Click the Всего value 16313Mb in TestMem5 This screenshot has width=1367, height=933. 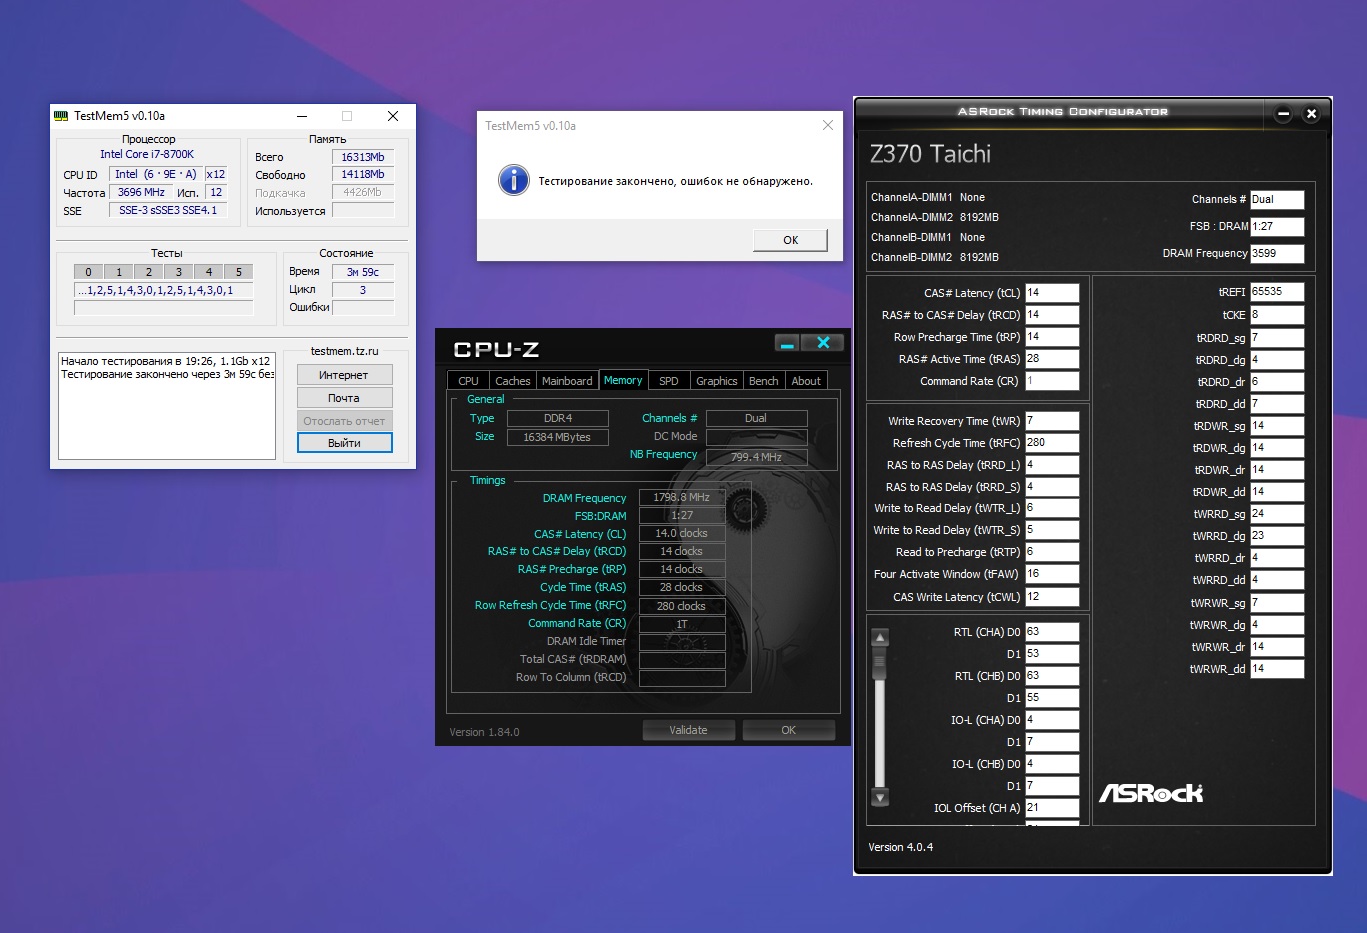(x=363, y=157)
